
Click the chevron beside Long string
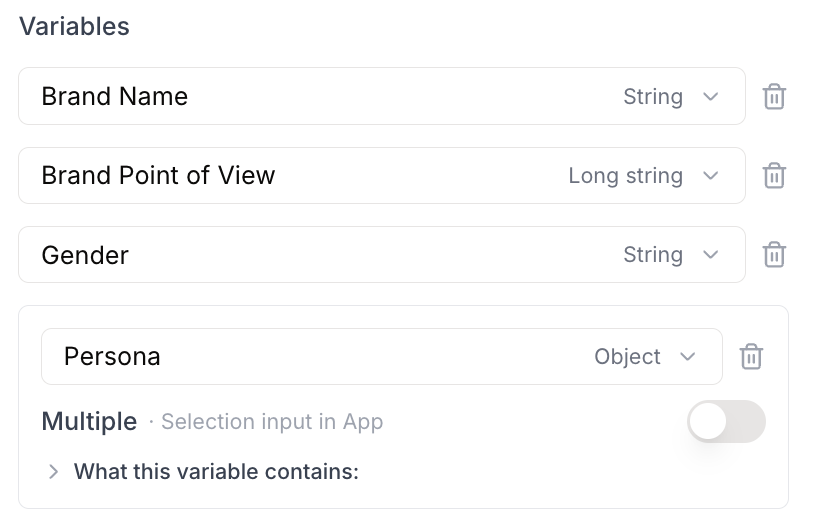(710, 176)
